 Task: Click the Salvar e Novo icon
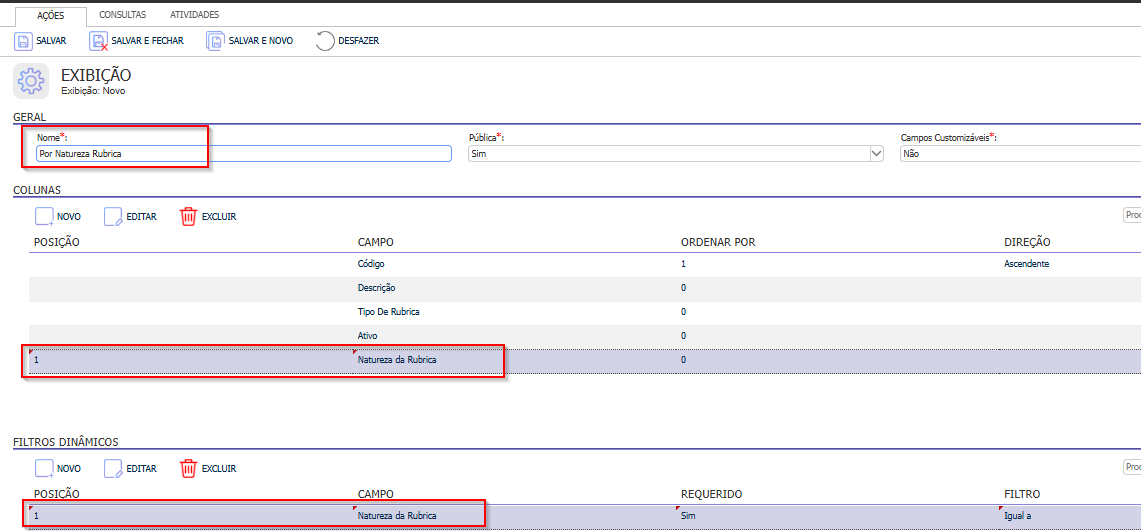[215, 41]
